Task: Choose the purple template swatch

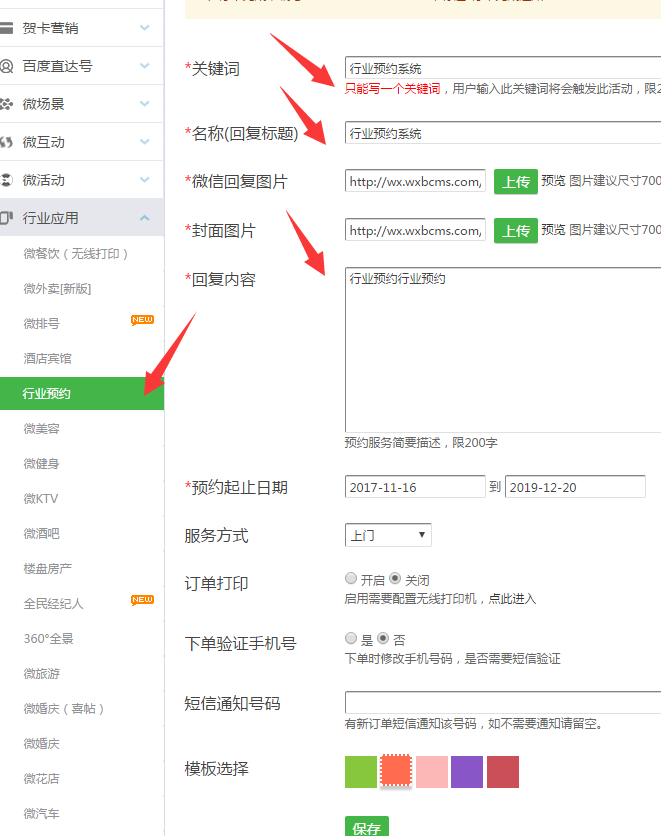Action: tap(467, 771)
